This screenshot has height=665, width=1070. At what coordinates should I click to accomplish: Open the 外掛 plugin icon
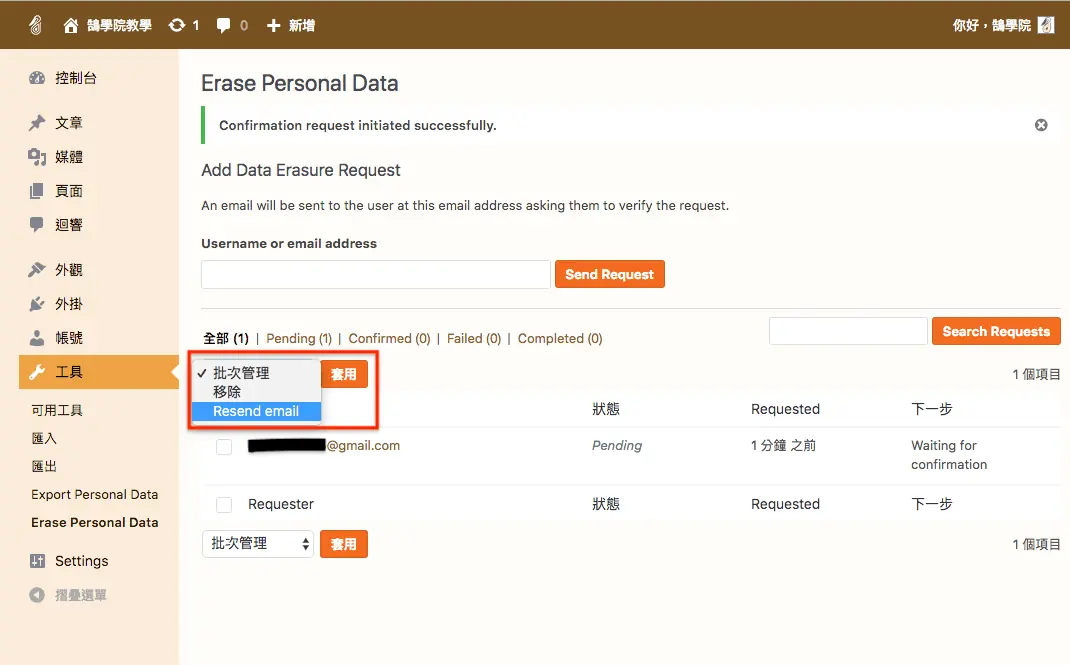tap(37, 304)
